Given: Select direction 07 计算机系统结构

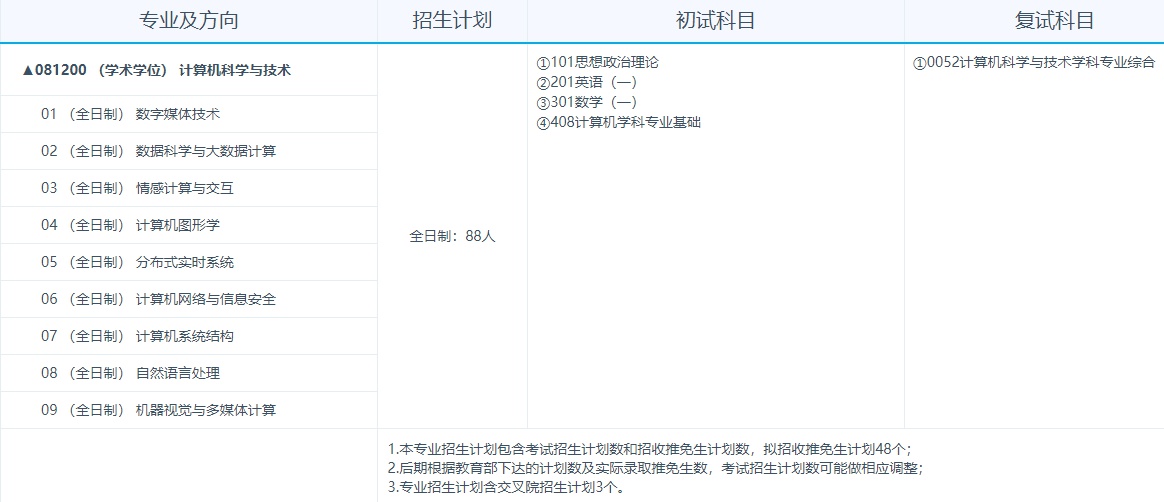Looking at the screenshot, I should 137,336.
